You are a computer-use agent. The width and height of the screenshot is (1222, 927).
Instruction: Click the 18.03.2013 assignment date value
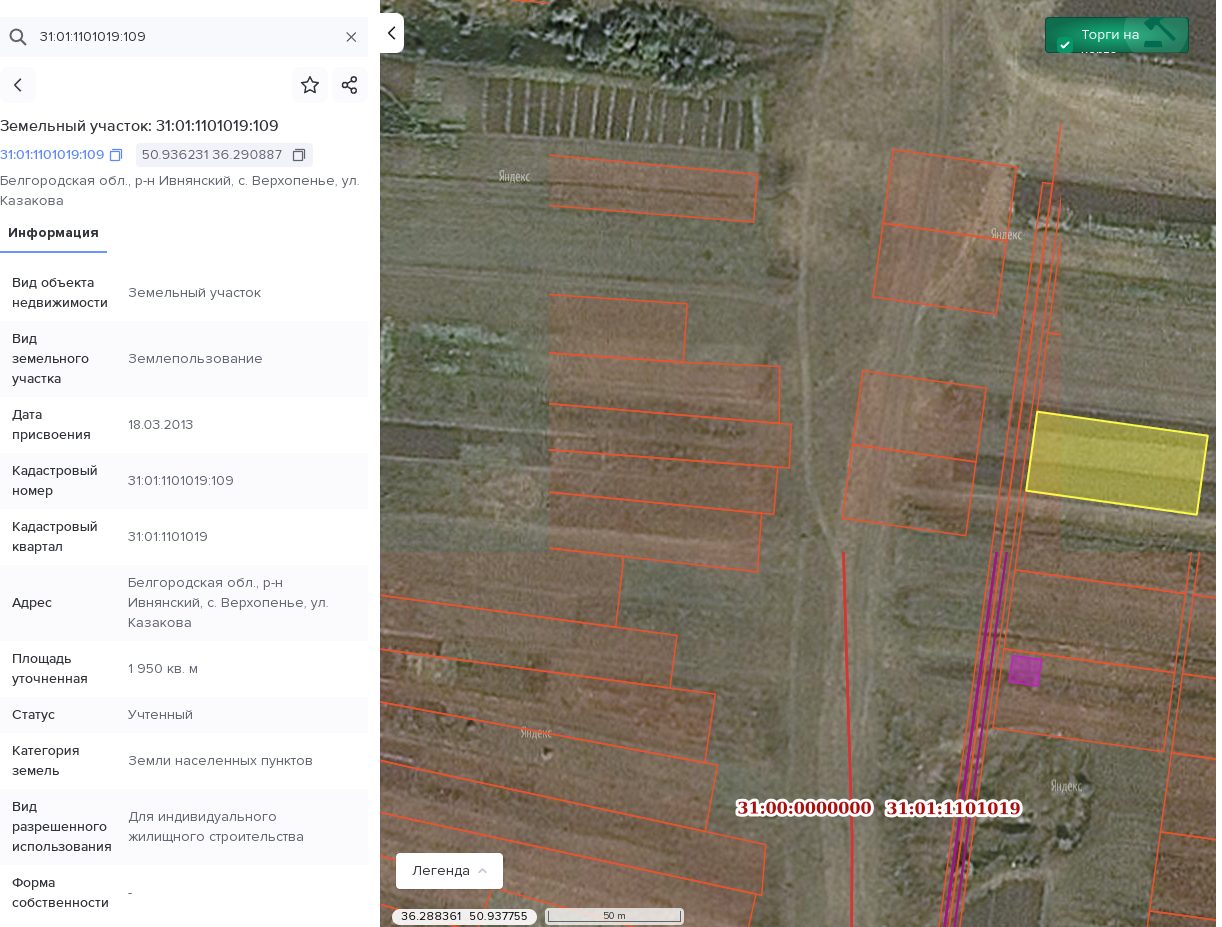coord(161,425)
